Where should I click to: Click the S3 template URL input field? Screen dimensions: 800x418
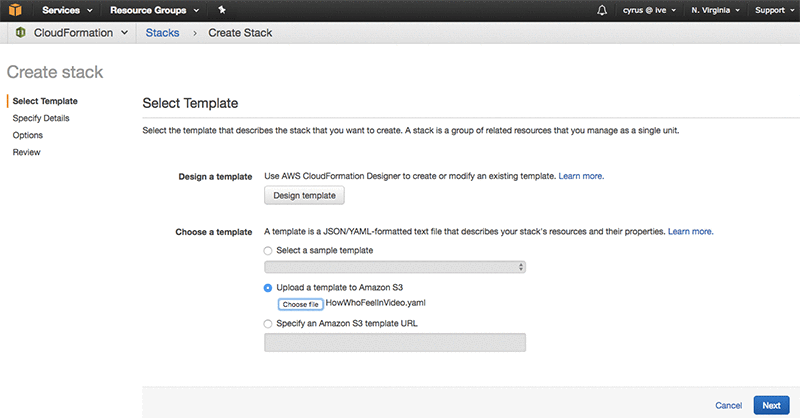[395, 342]
